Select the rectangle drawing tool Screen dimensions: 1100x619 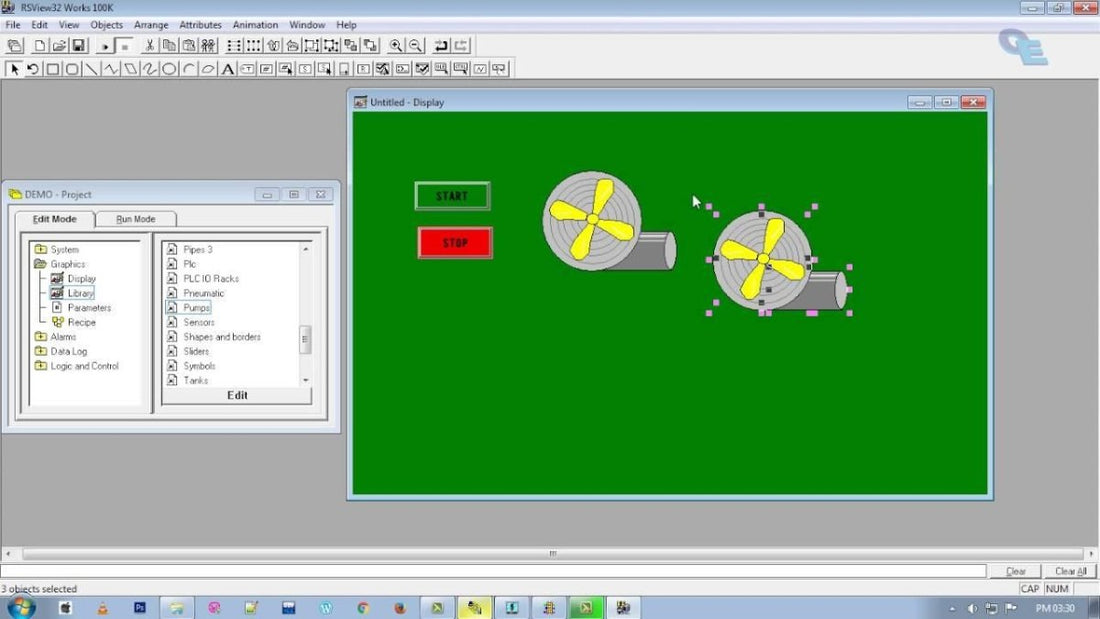coord(51,68)
